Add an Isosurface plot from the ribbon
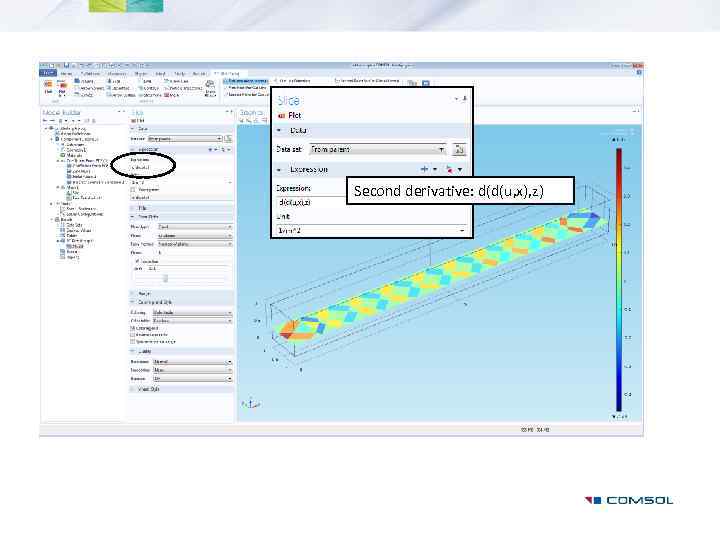Screen dimensions: 720x540 (118, 88)
